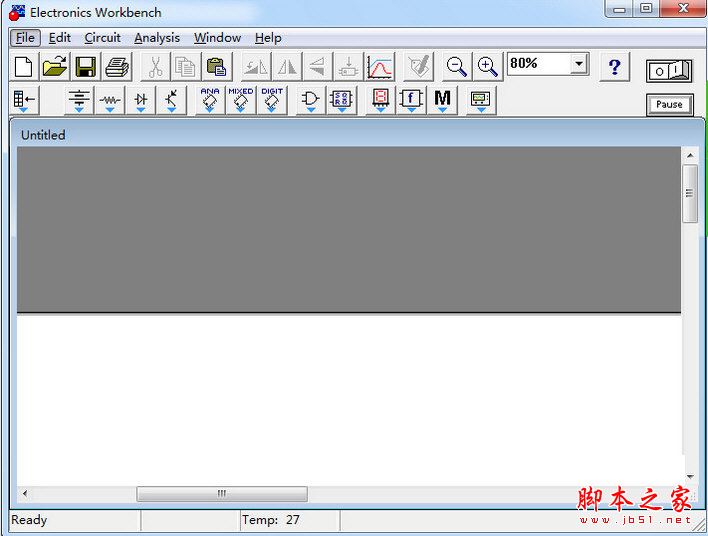The width and height of the screenshot is (708, 536).
Task: Click the Flip Vertical icon
Action: pos(318,67)
